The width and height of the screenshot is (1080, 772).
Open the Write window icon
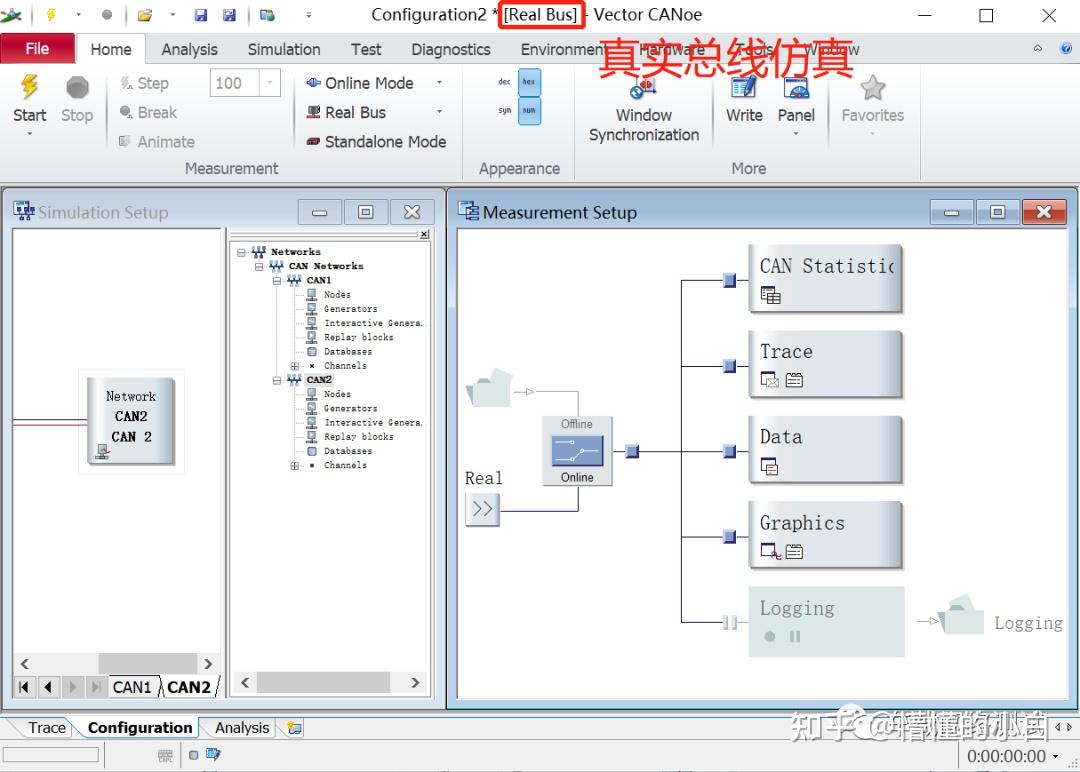(743, 90)
